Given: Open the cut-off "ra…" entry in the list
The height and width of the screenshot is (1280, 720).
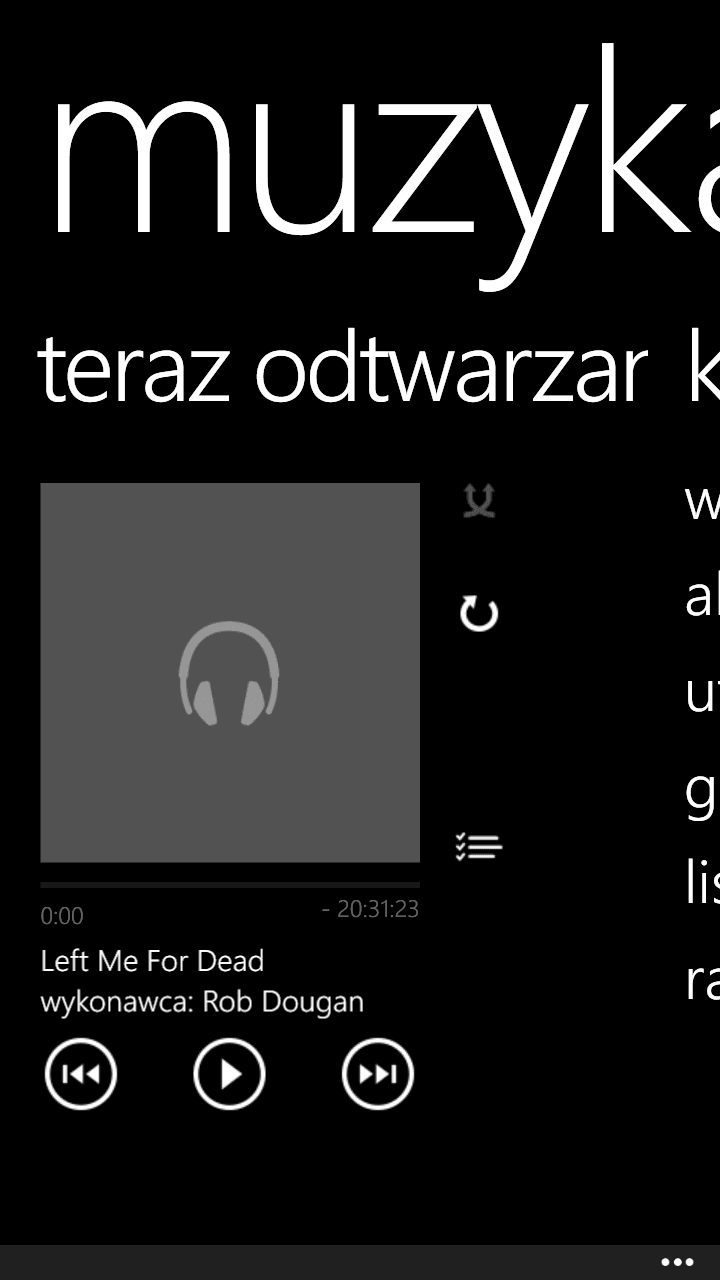Looking at the screenshot, I should click(702, 981).
